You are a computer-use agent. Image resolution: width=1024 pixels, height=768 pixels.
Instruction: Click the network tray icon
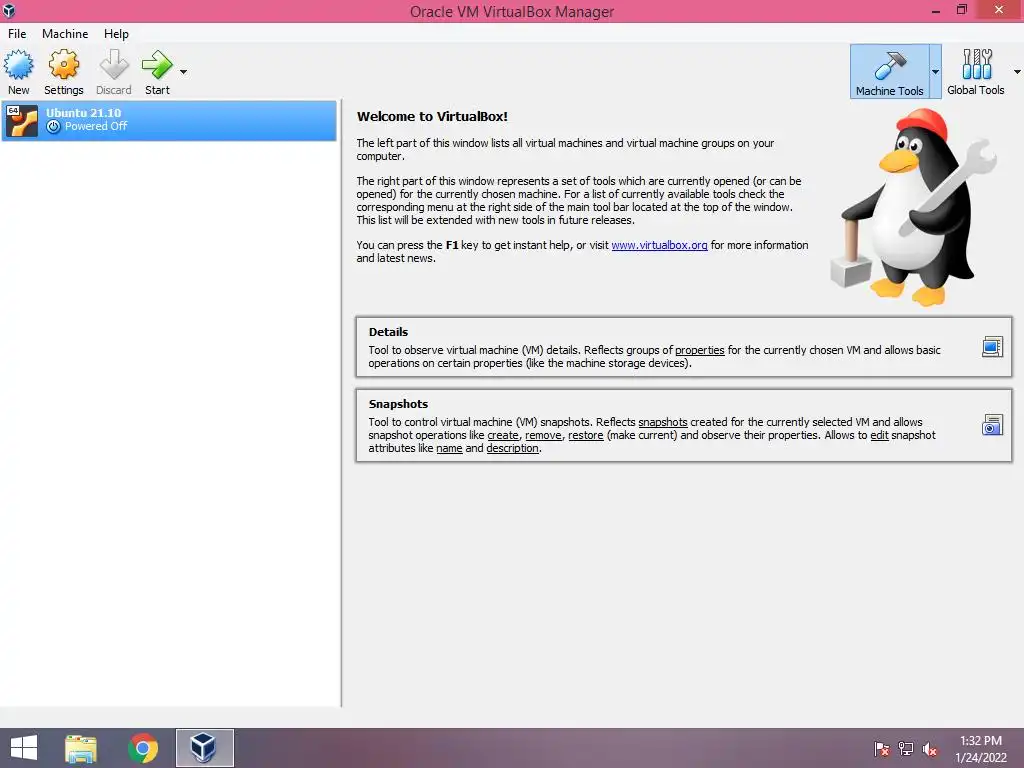point(906,748)
